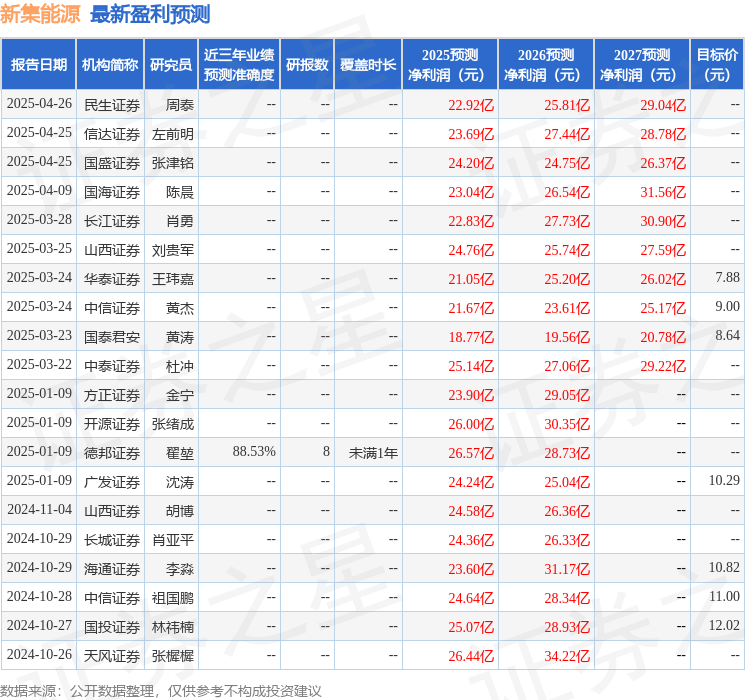Click the 2027预测净利润 column header
This screenshot has width=745, height=700.
[x=642, y=65]
